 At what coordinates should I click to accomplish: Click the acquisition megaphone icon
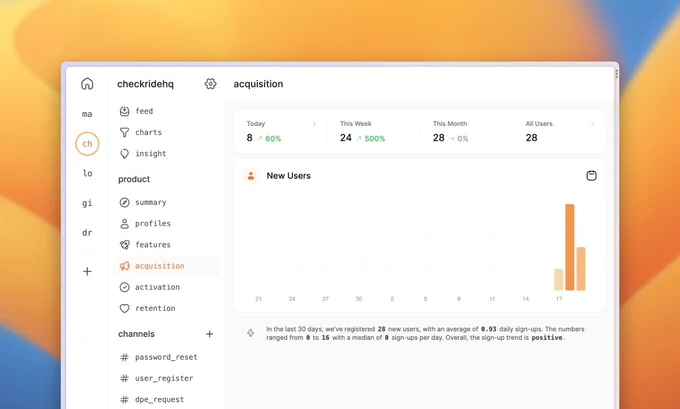coord(124,266)
